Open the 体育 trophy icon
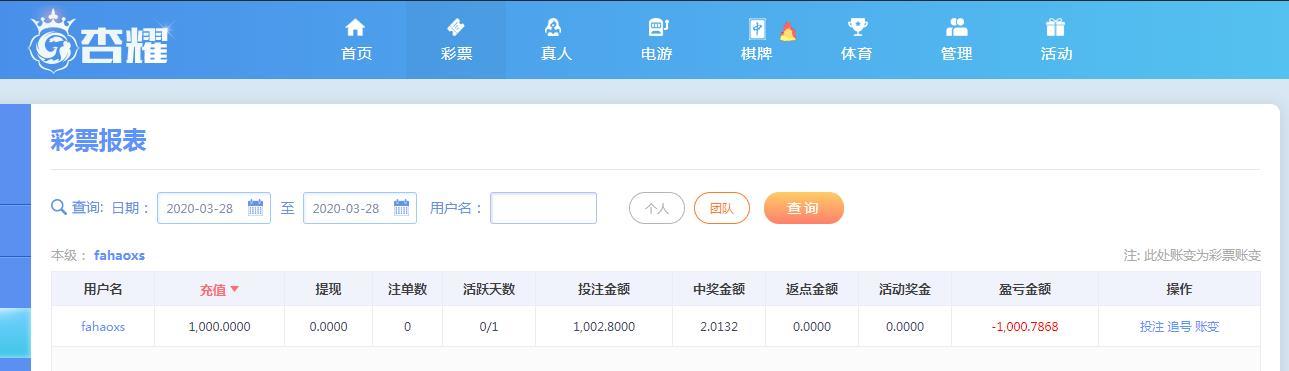Screen dimensions: 1289x371 coord(857,27)
